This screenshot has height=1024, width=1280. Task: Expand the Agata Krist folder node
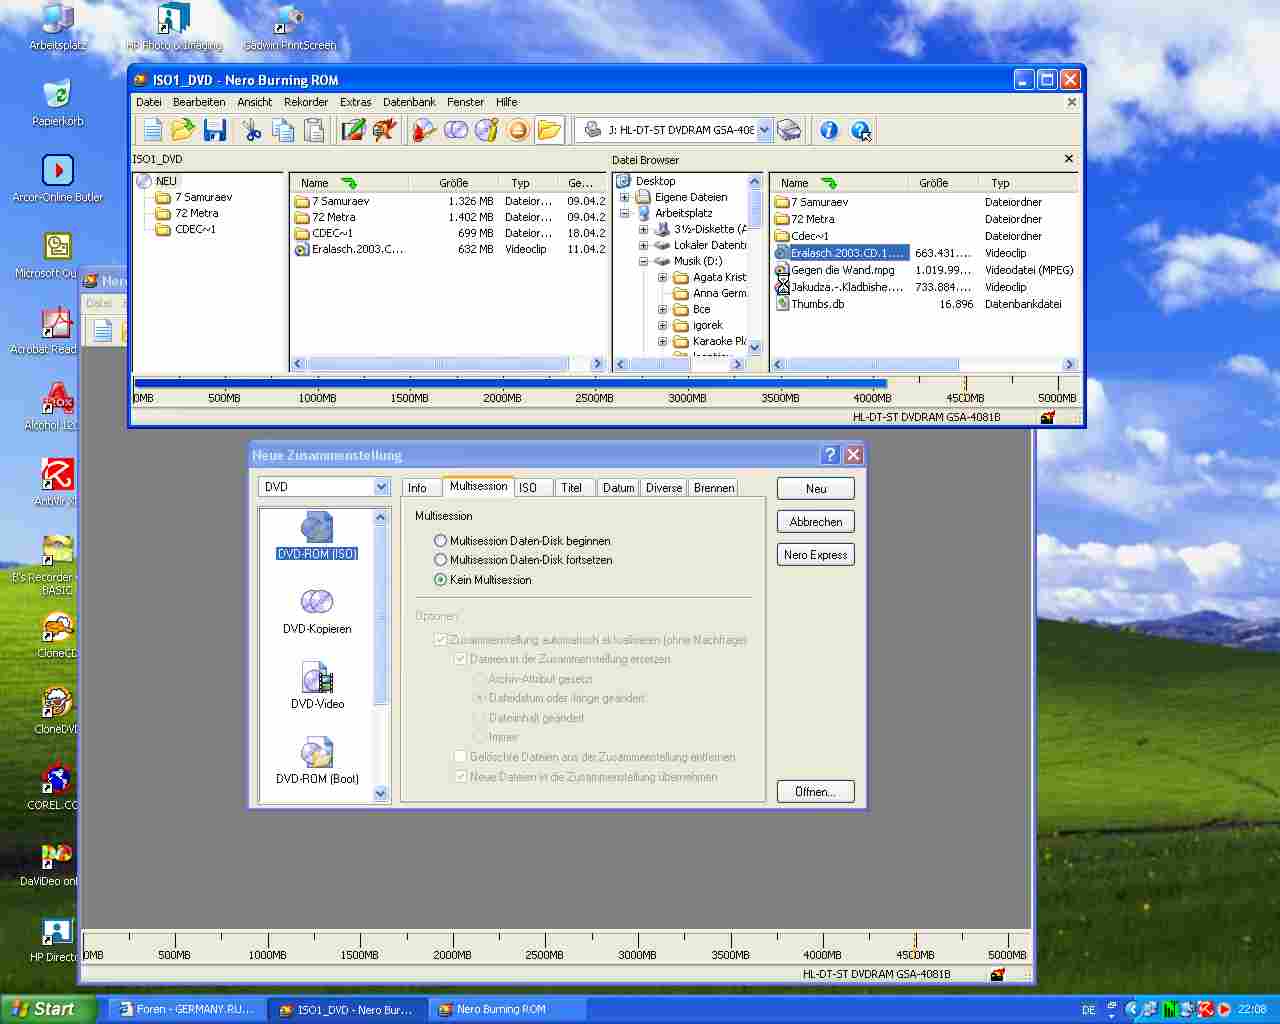click(x=662, y=277)
